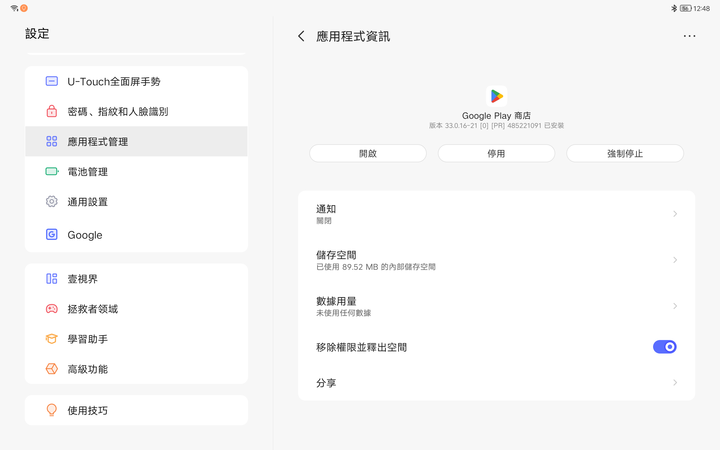Open 壹視界 settings
720x450 pixels.
[x=136, y=279]
